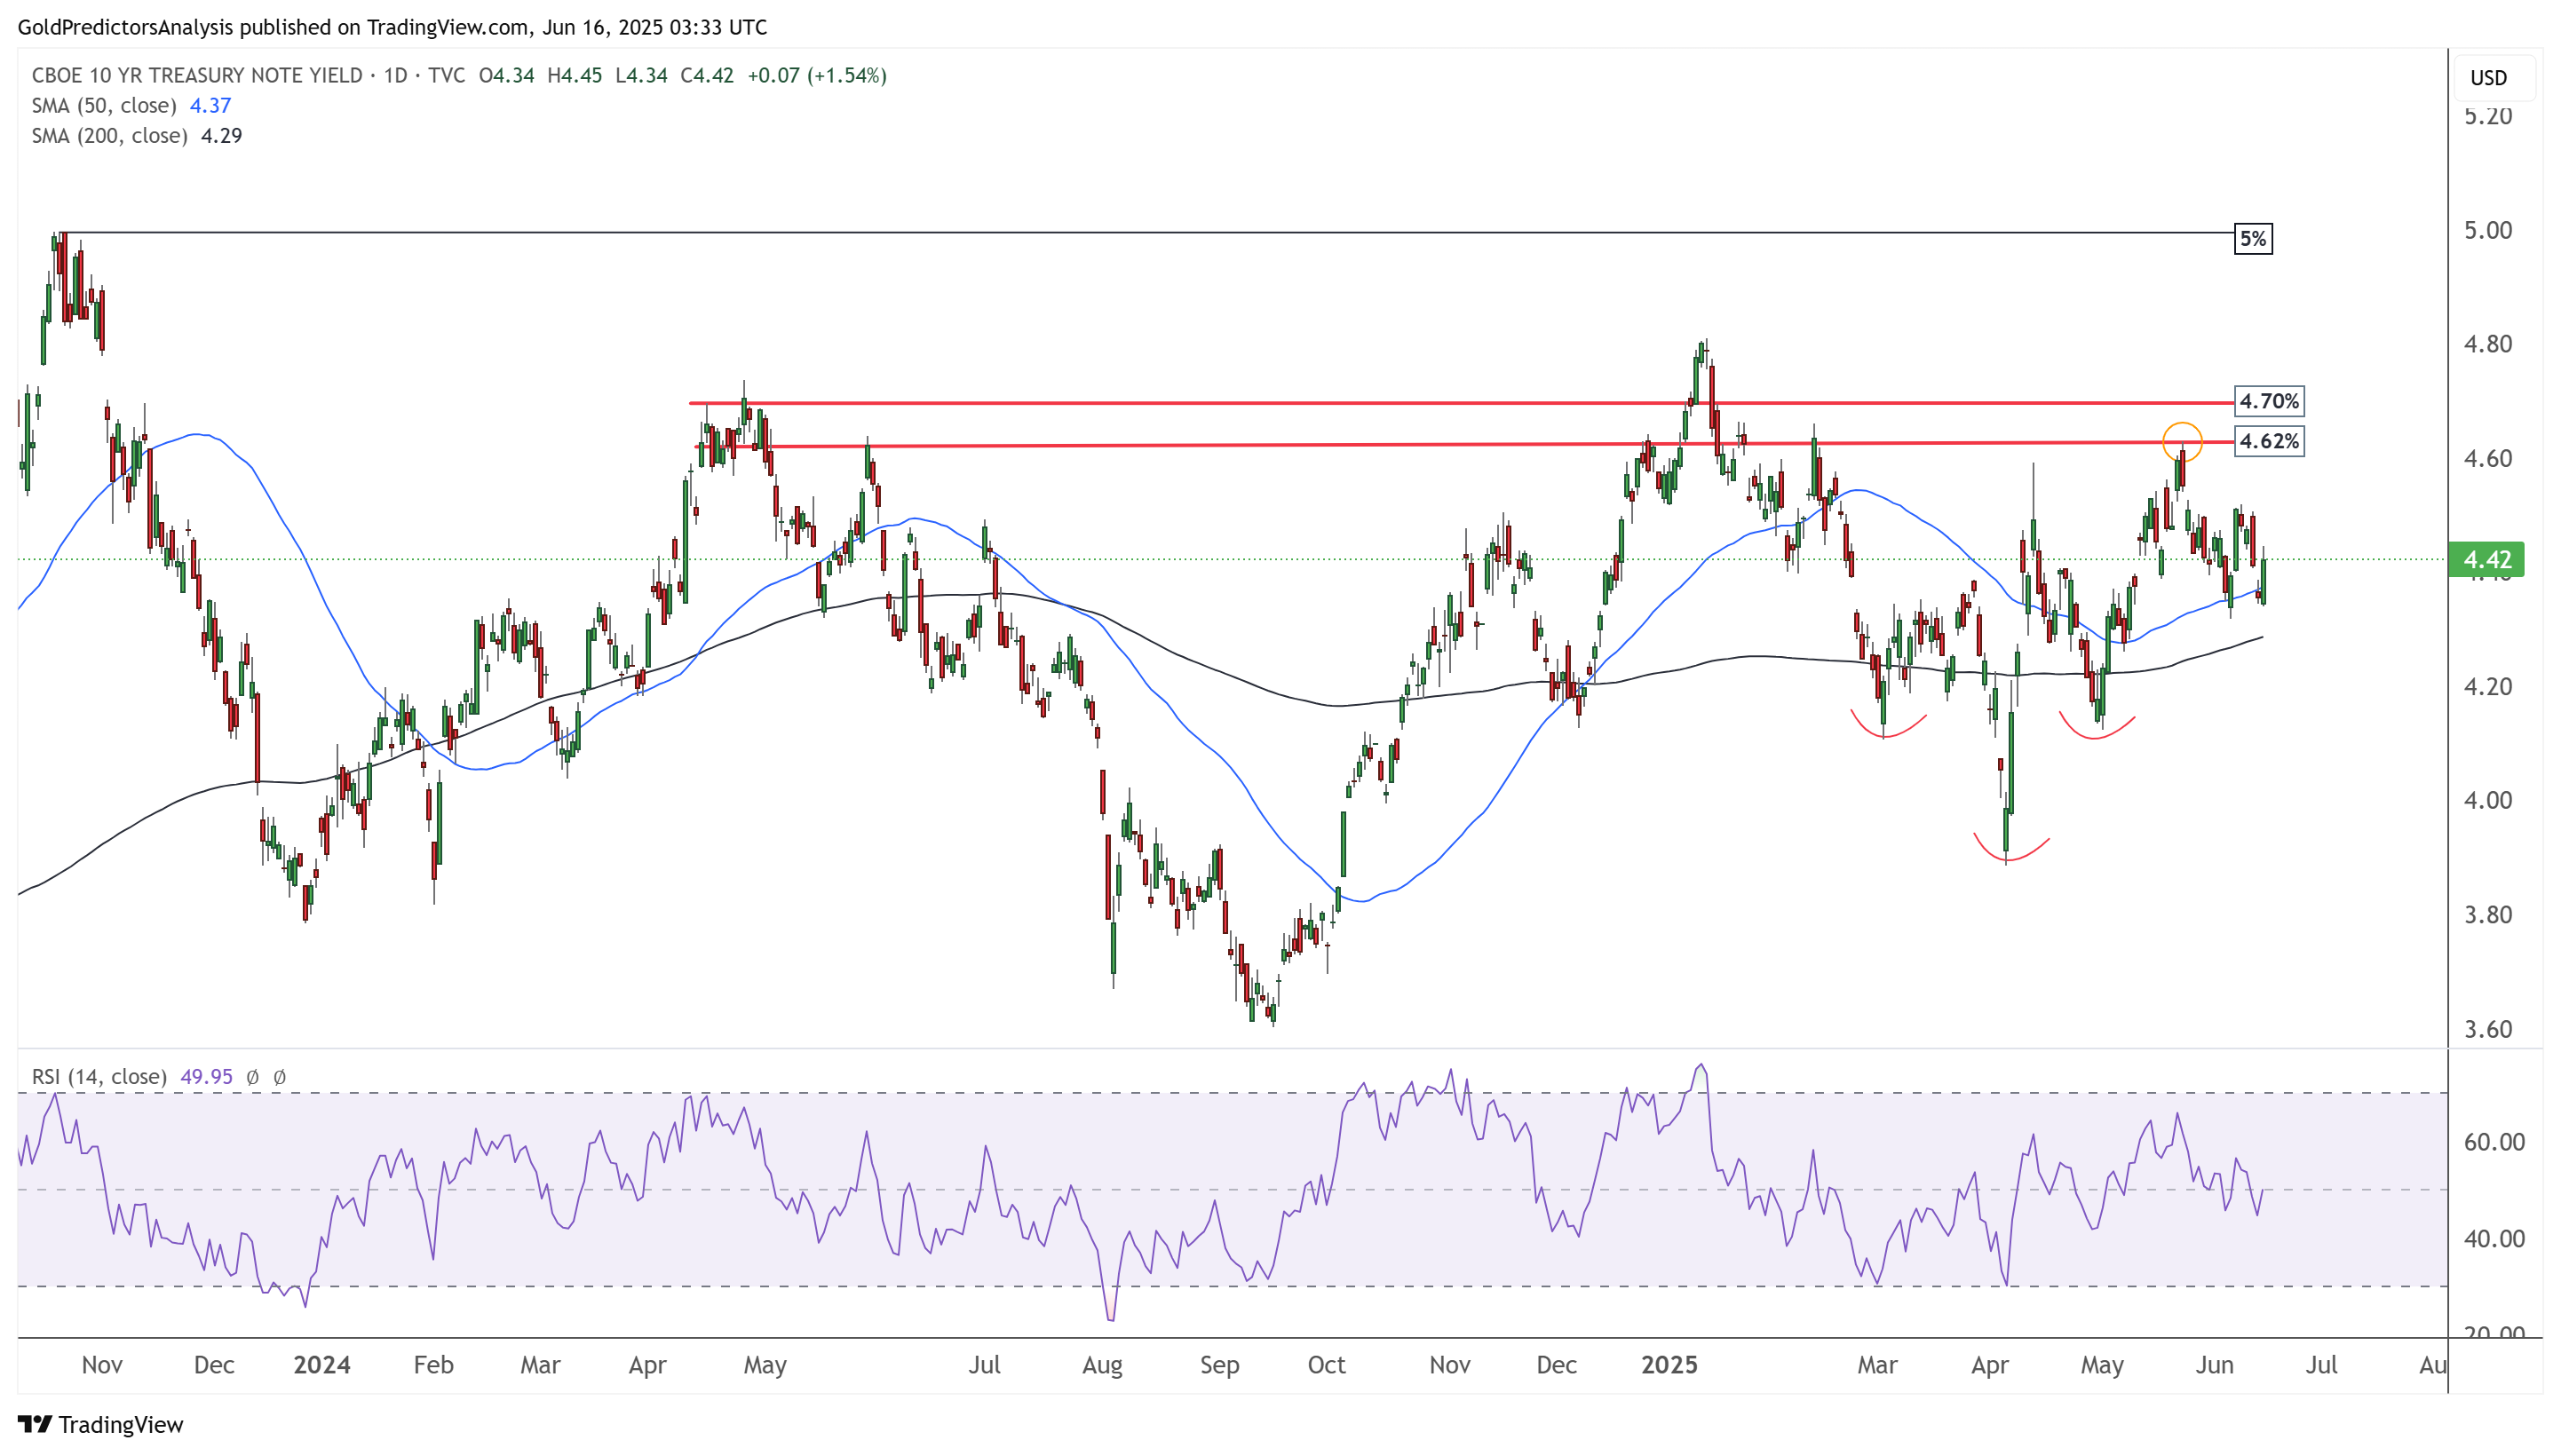Select the SMA (50, close) indicator legend
Viewport: 2561px width, 1456px height.
pyautogui.click(x=104, y=106)
